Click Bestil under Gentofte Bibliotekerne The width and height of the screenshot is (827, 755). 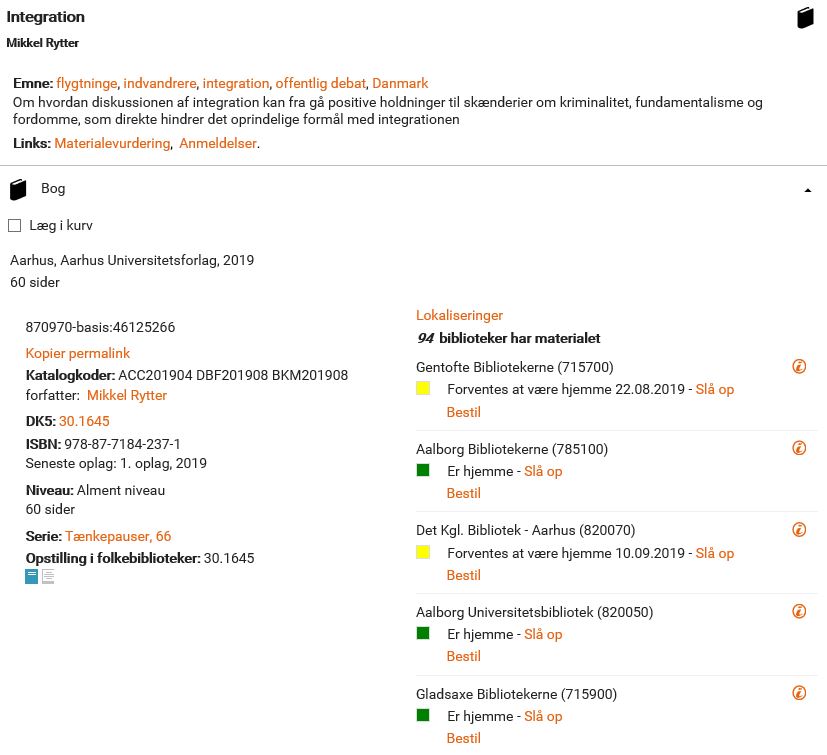click(463, 412)
